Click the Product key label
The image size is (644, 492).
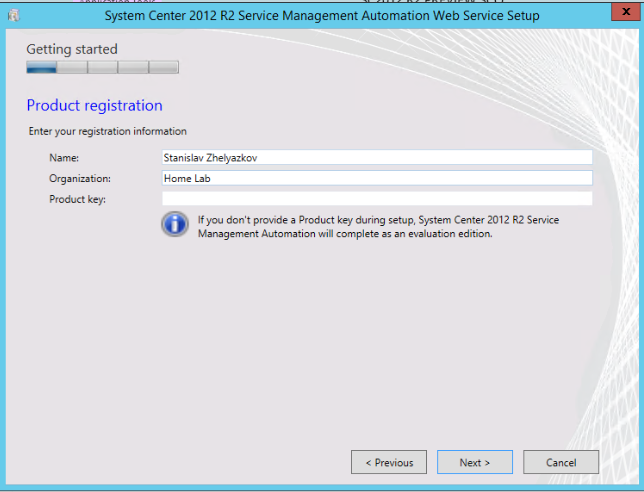77,199
